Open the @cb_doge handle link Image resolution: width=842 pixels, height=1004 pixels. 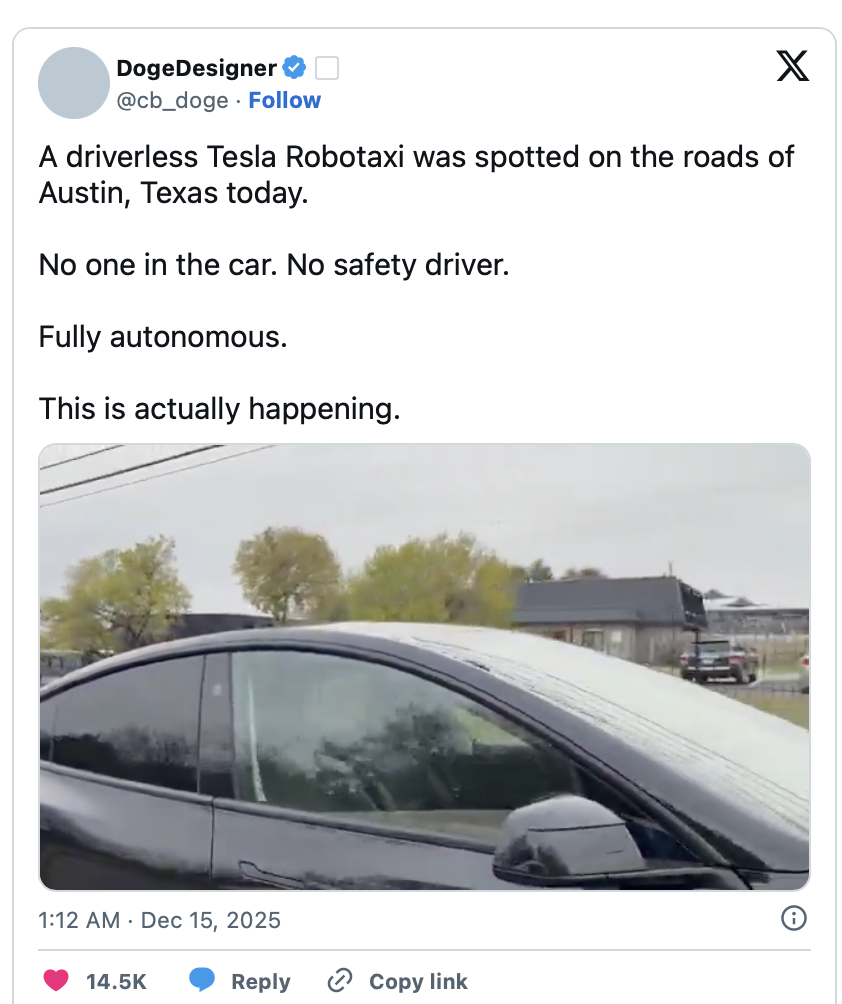click(x=173, y=100)
